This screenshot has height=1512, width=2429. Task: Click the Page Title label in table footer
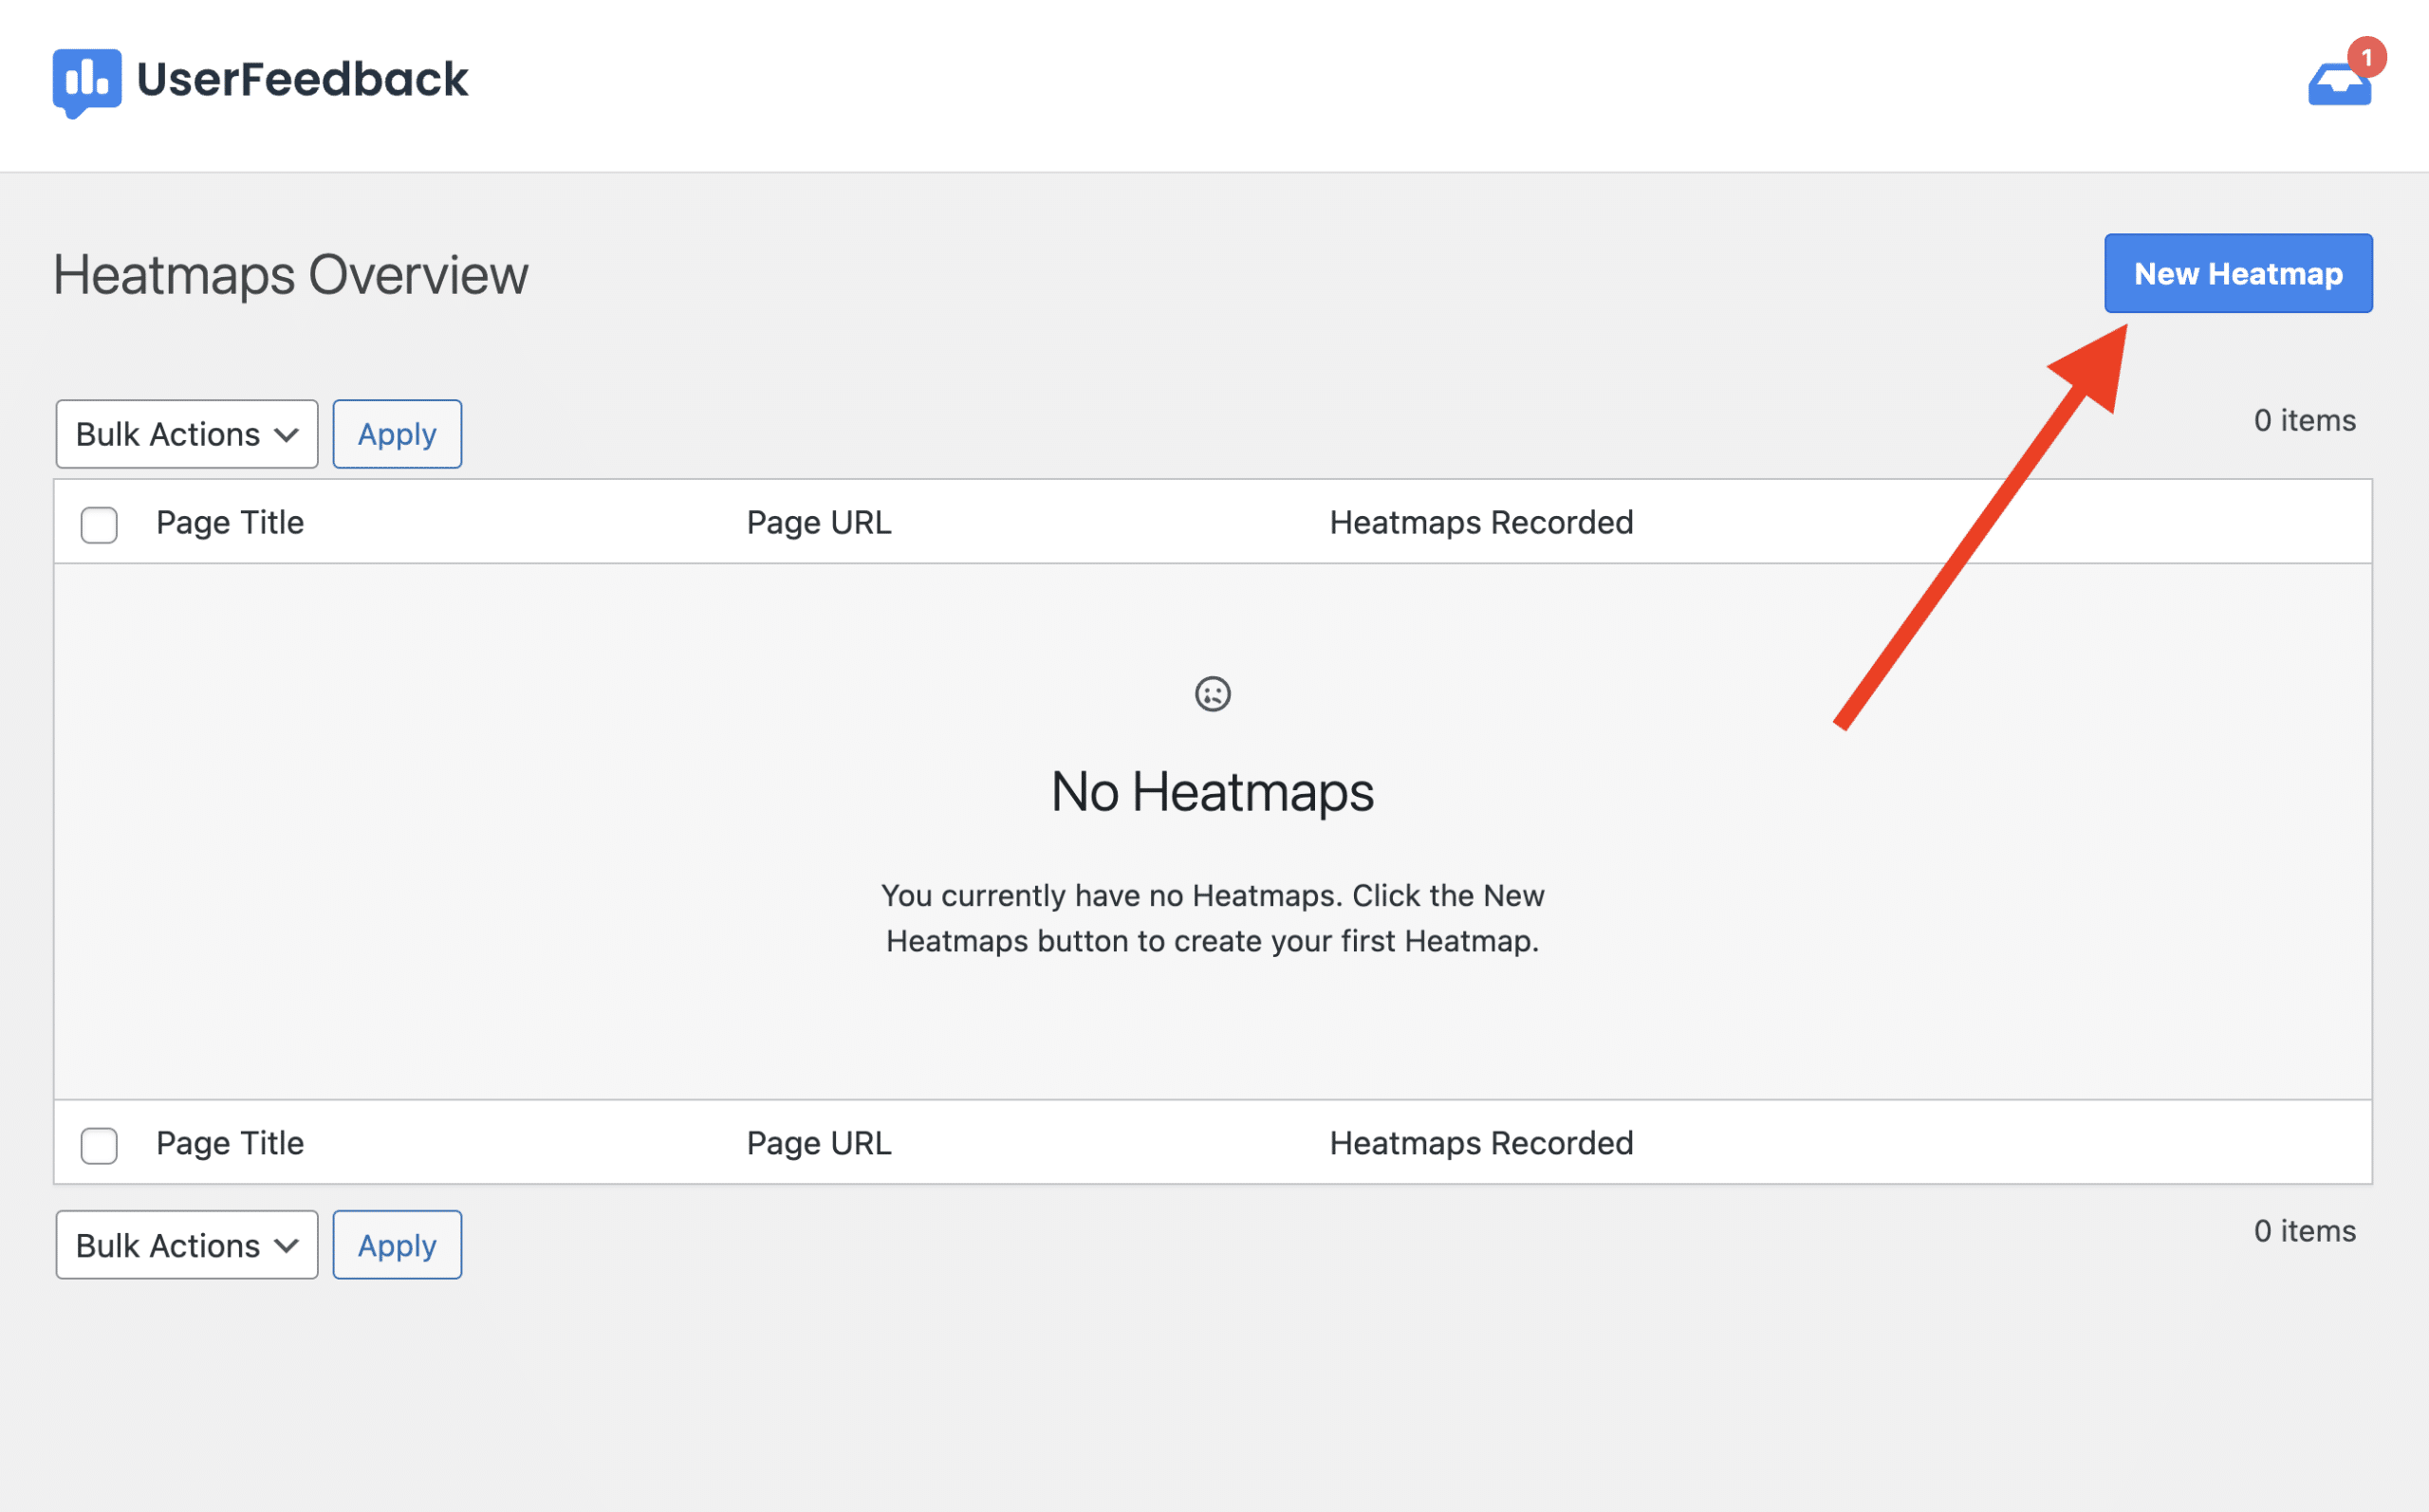(230, 1143)
